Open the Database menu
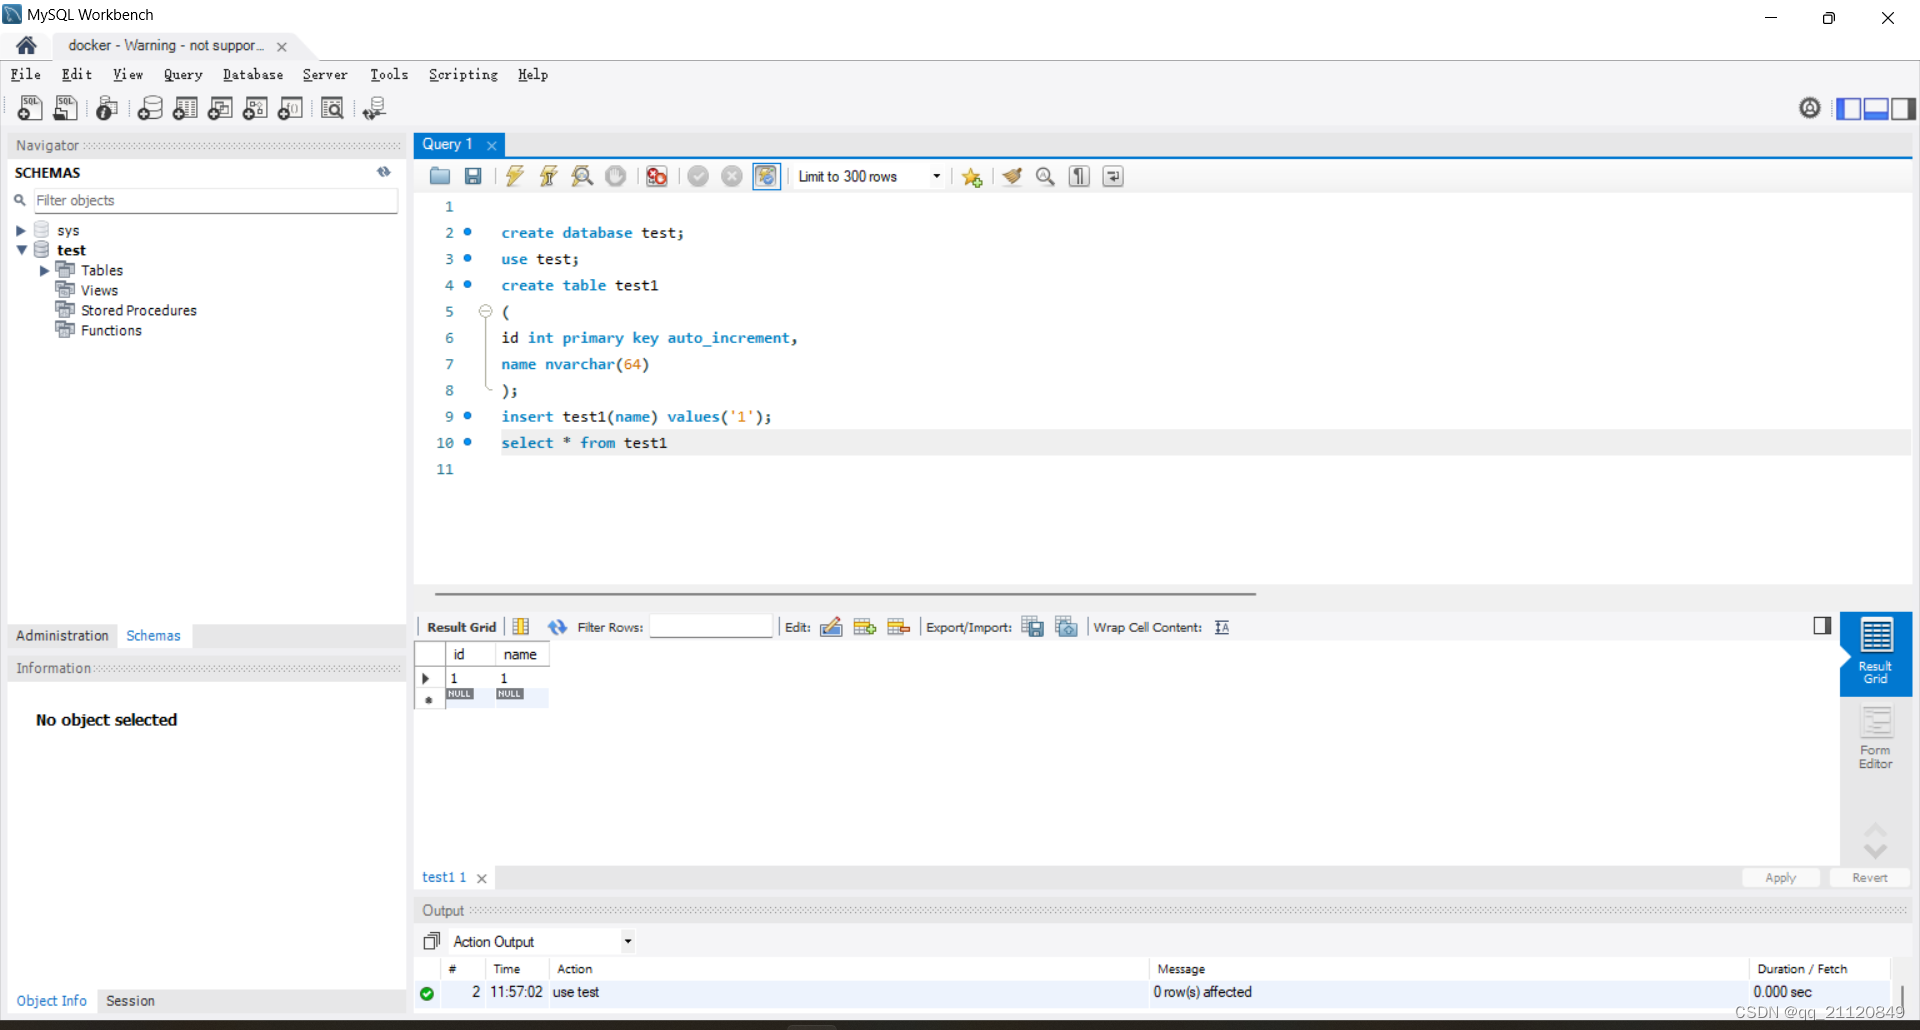This screenshot has width=1920, height=1030. coord(253,74)
